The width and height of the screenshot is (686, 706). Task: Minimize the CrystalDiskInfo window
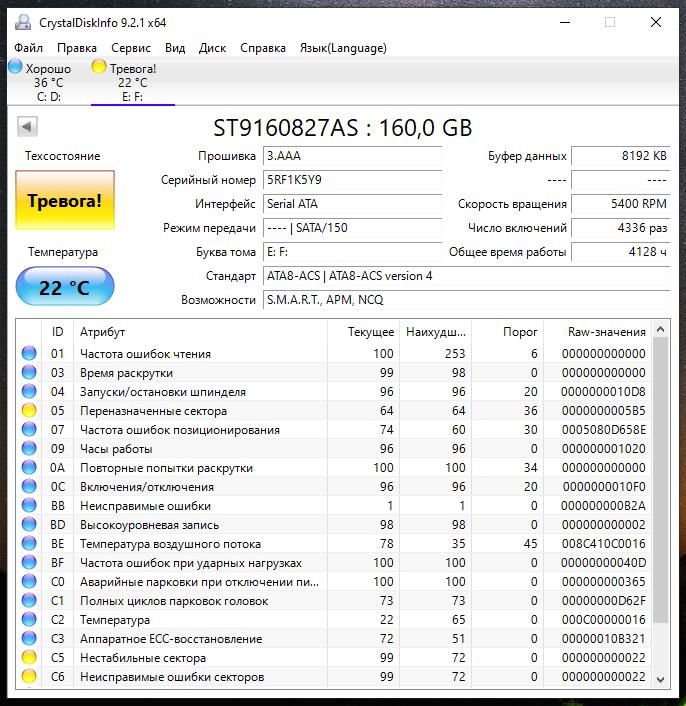tap(565, 22)
